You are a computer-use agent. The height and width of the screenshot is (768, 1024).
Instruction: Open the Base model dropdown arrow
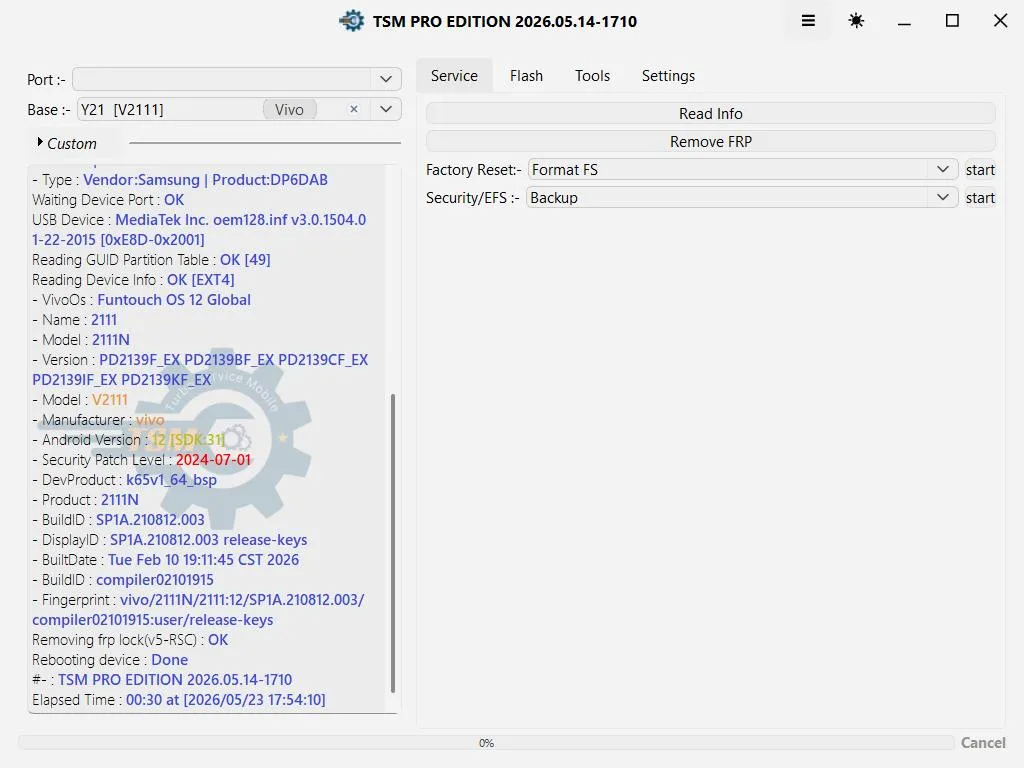tap(386, 109)
